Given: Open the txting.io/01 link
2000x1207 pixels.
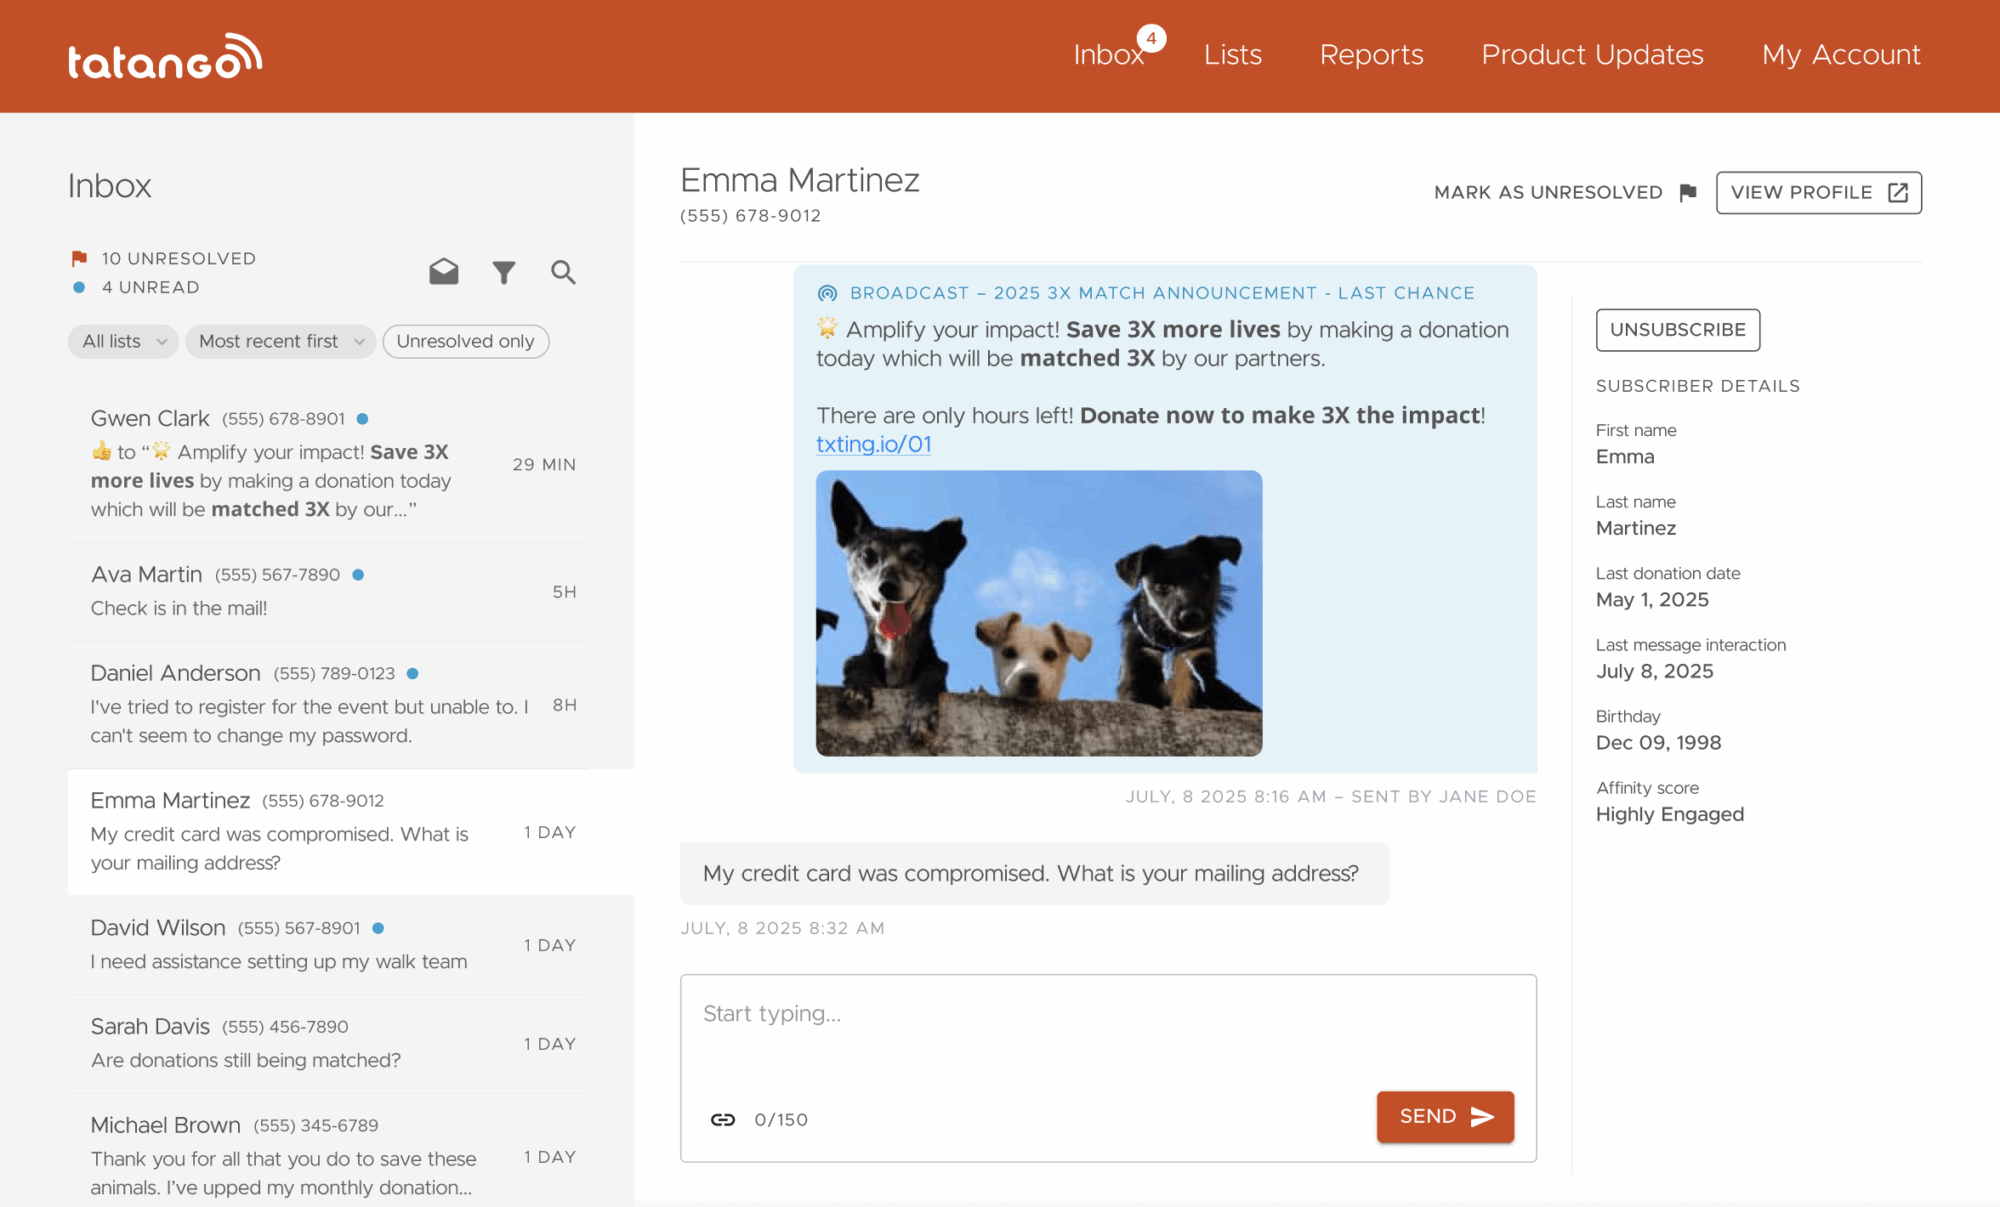Looking at the screenshot, I should click(873, 444).
